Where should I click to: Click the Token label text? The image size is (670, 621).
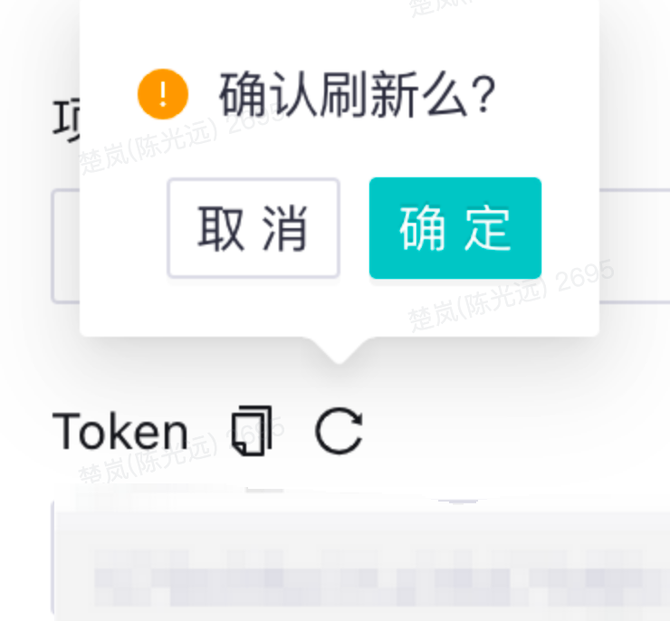pyautogui.click(x=120, y=431)
